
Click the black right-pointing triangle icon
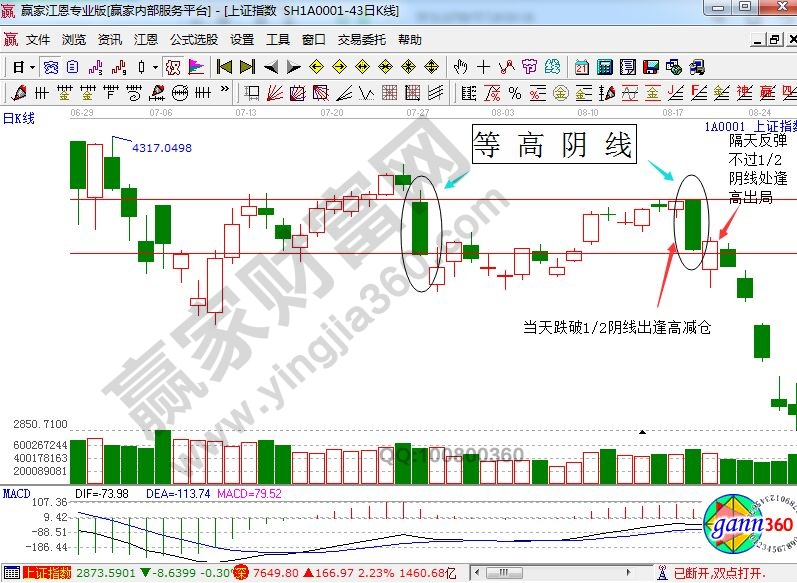coord(293,67)
